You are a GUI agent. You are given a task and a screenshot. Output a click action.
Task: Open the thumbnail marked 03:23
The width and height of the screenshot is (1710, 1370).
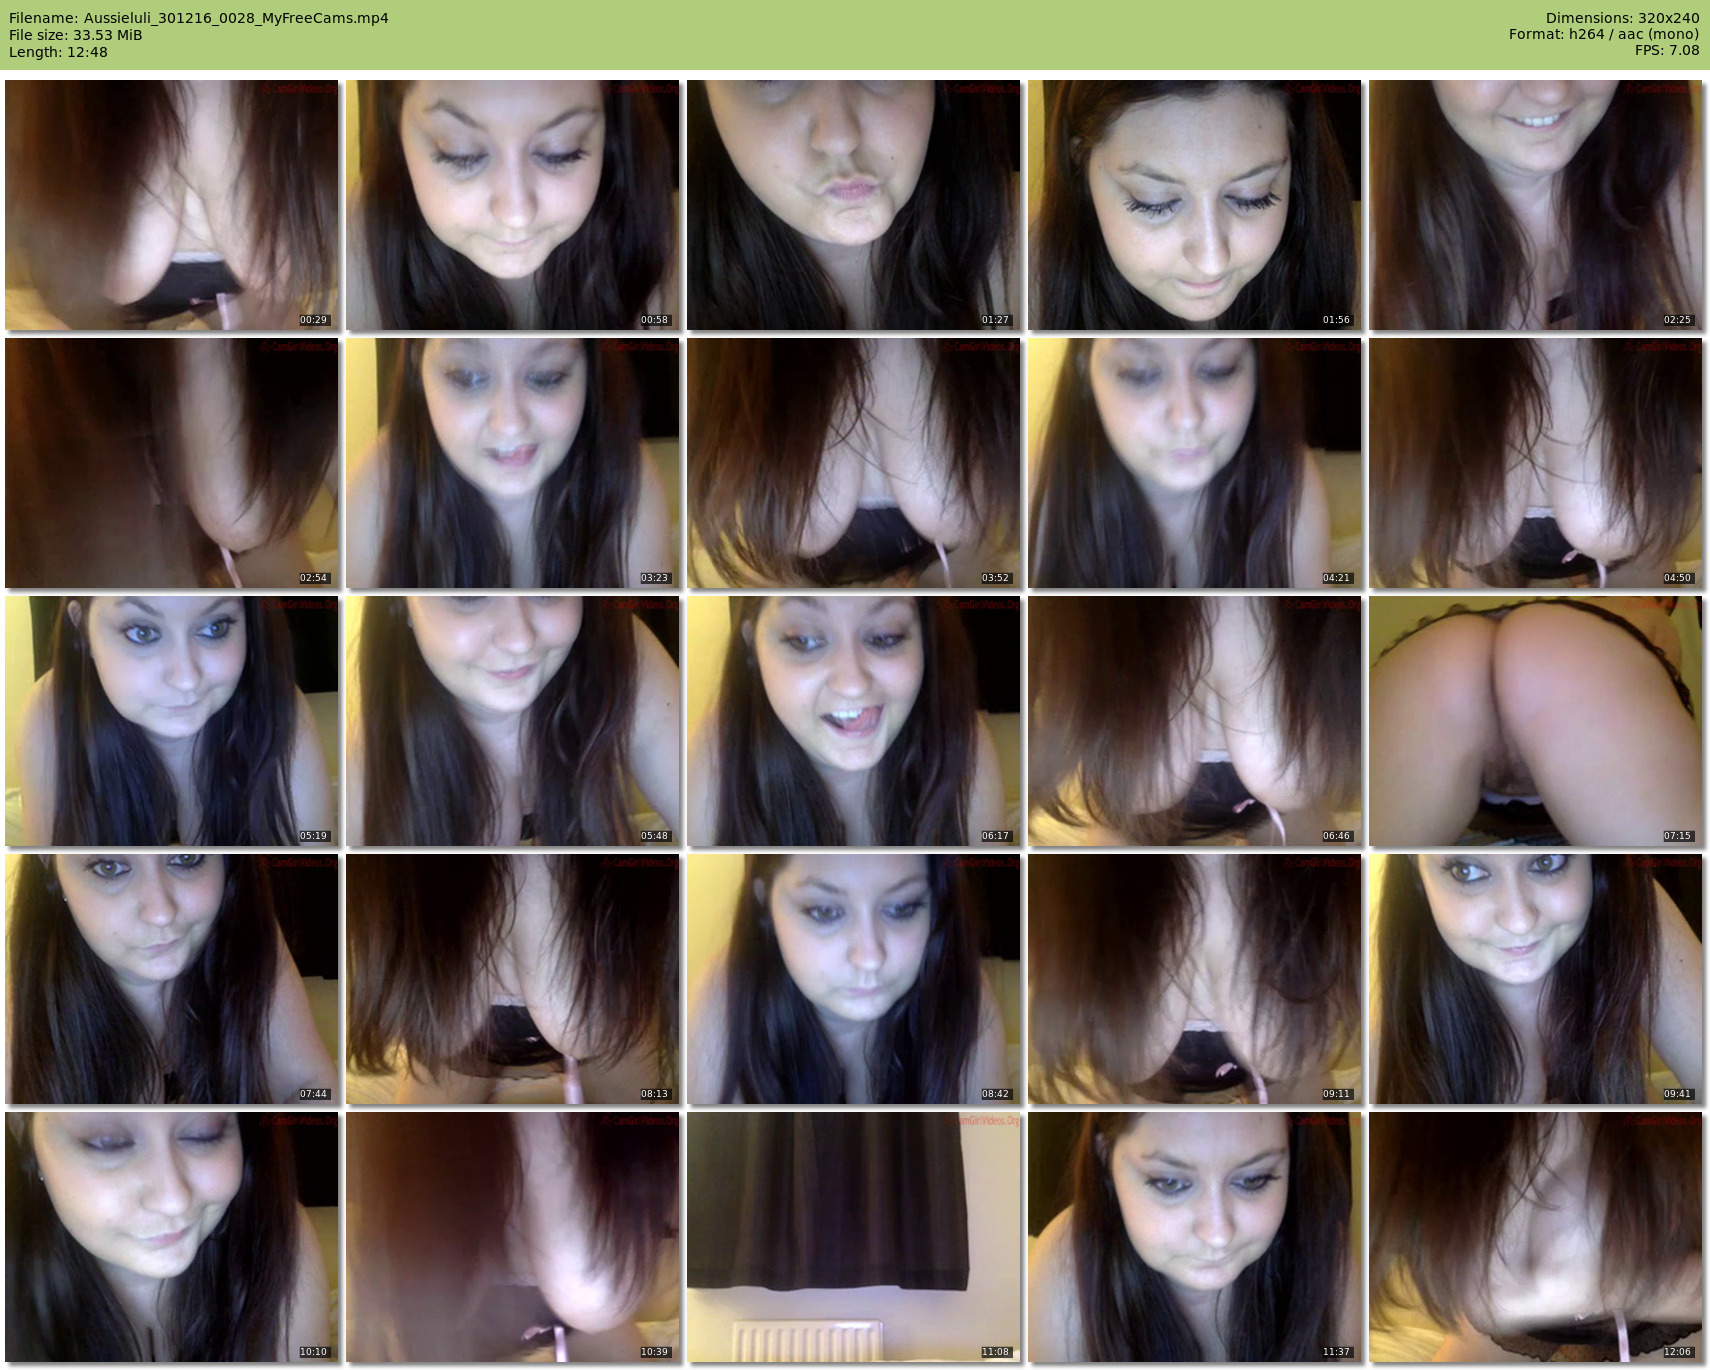coord(513,463)
